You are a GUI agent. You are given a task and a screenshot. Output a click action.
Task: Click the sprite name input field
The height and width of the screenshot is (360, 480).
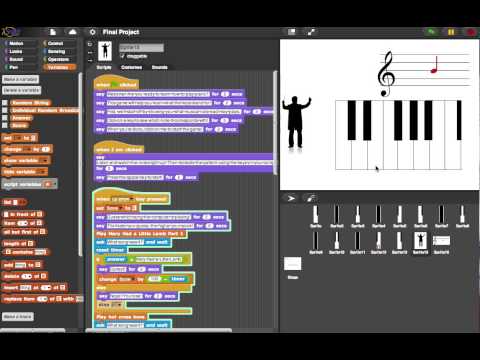[x=141, y=48]
